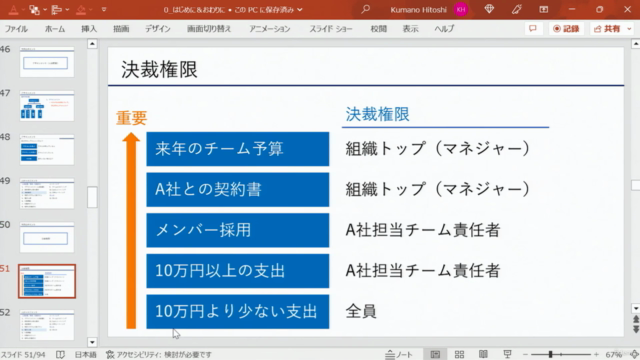Switch to the スライド ショー tab
Image resolution: width=640 pixels, height=360 pixels.
point(330,29)
